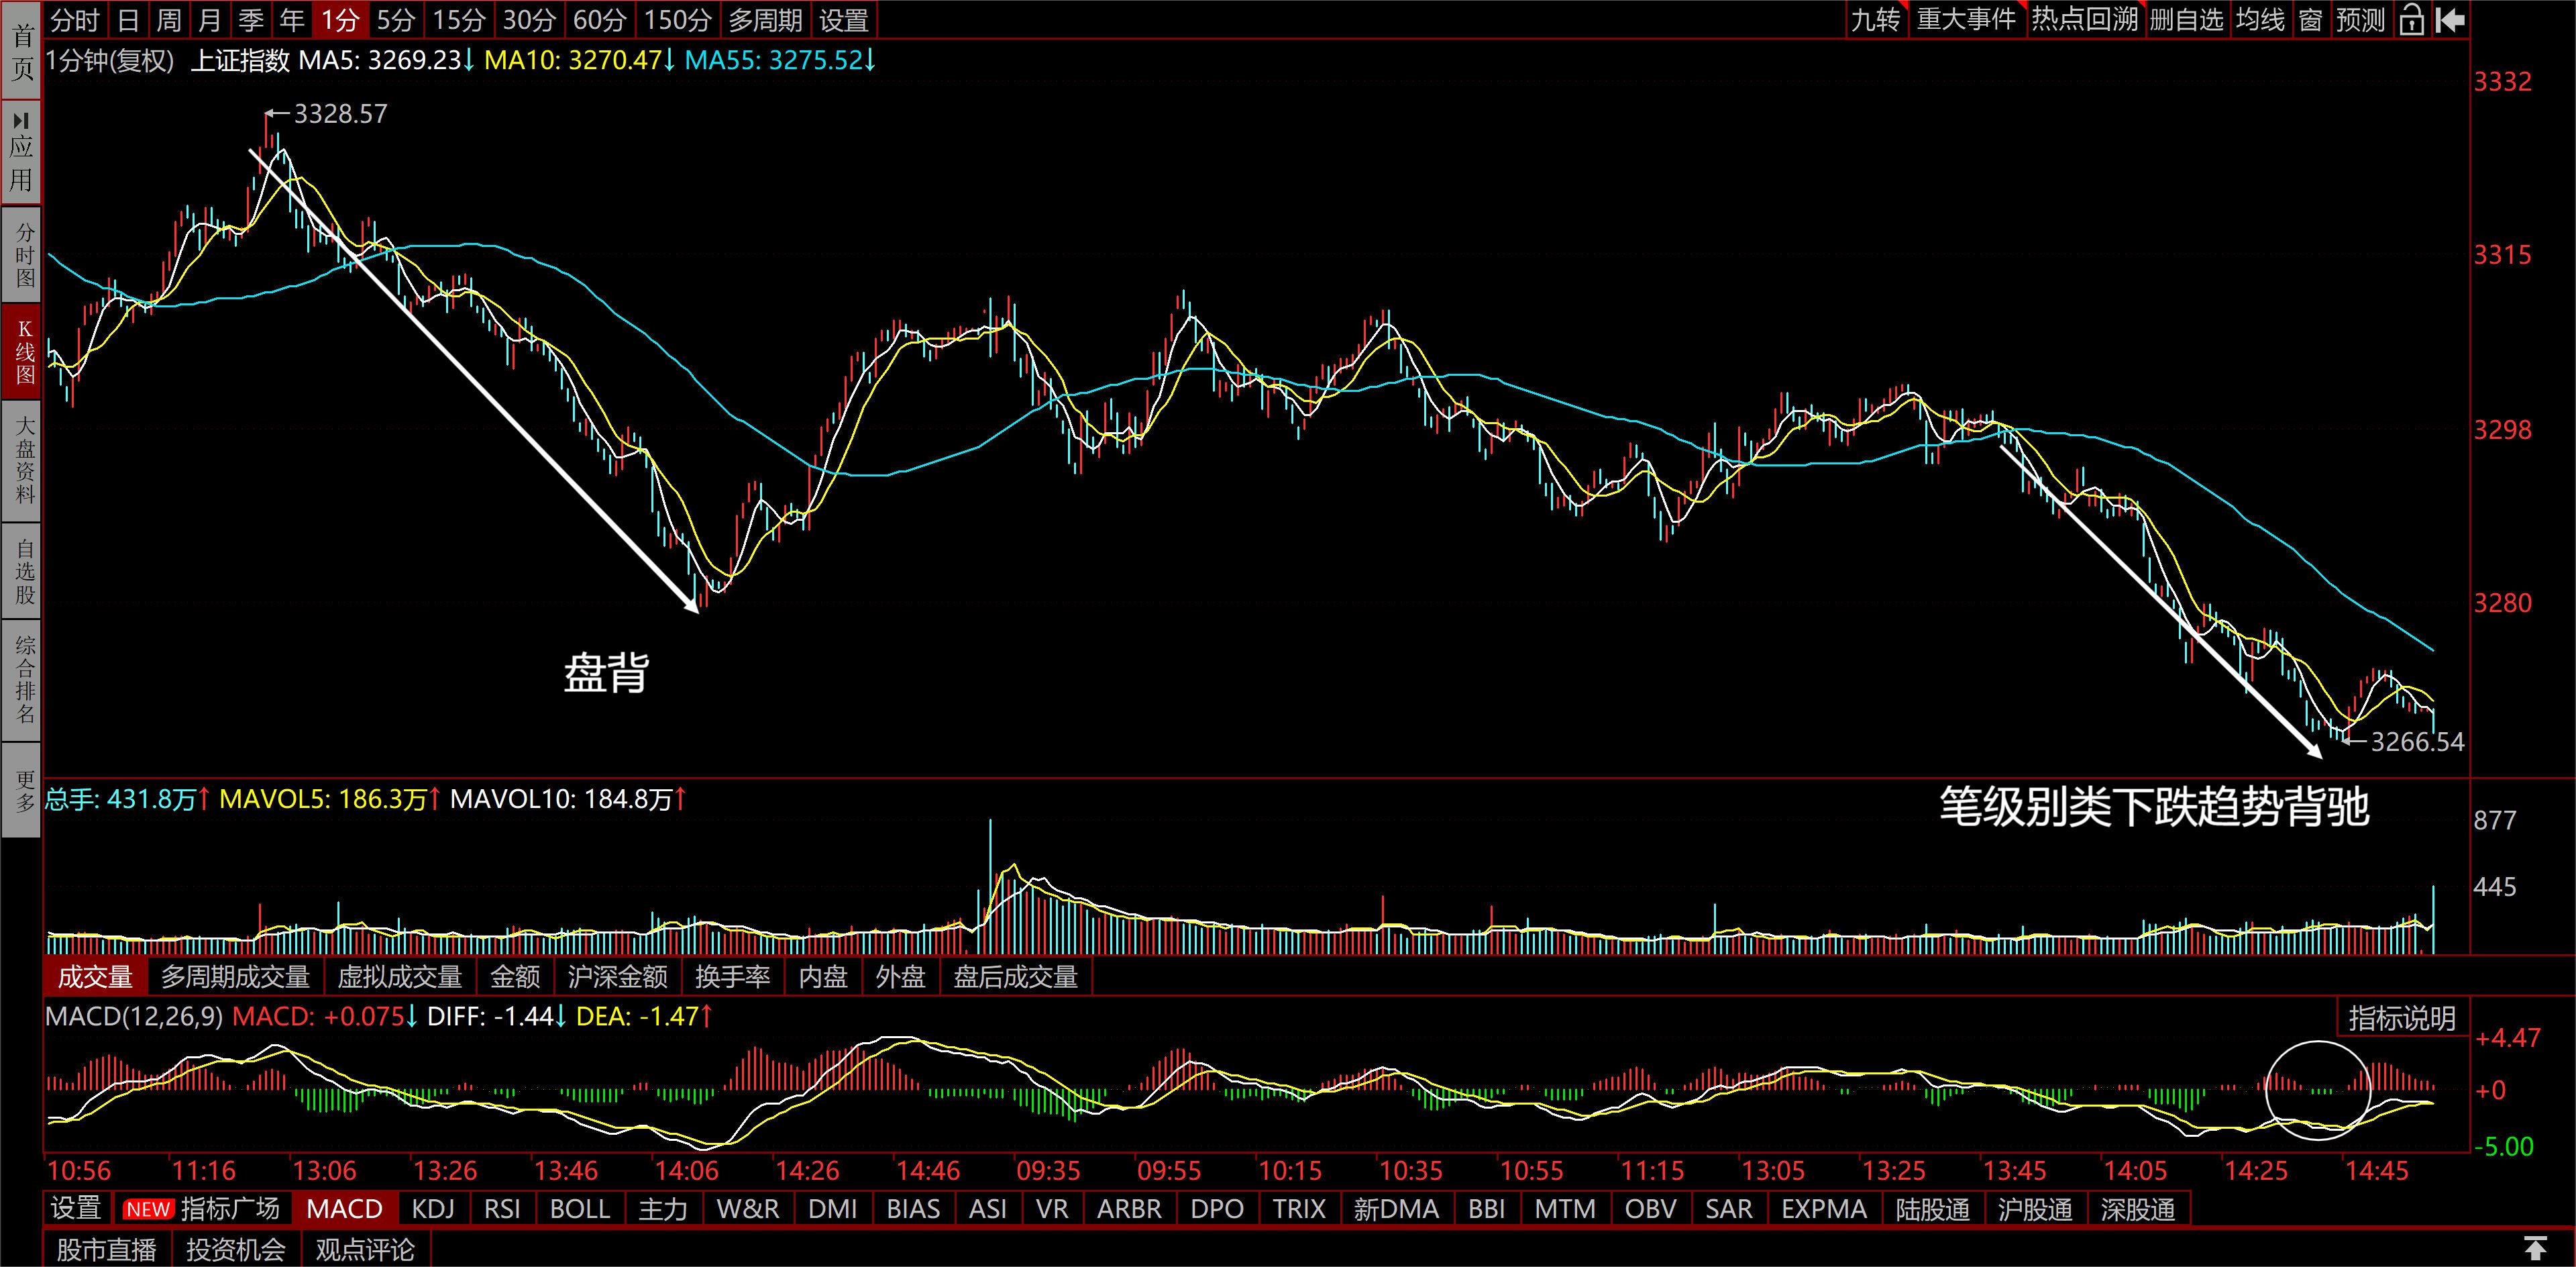Select the MACD indicator tab
This screenshot has width=2576, height=1267.
pyautogui.click(x=345, y=1209)
